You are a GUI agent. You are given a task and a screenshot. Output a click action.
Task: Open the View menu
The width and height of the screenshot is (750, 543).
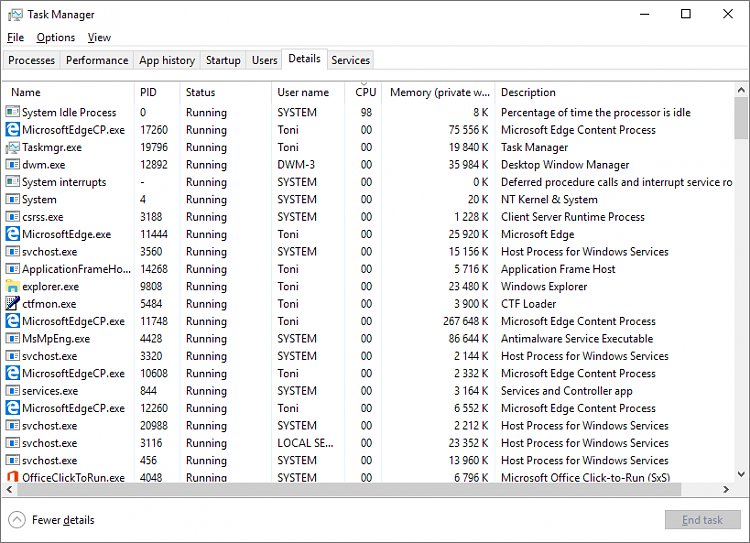[99, 37]
